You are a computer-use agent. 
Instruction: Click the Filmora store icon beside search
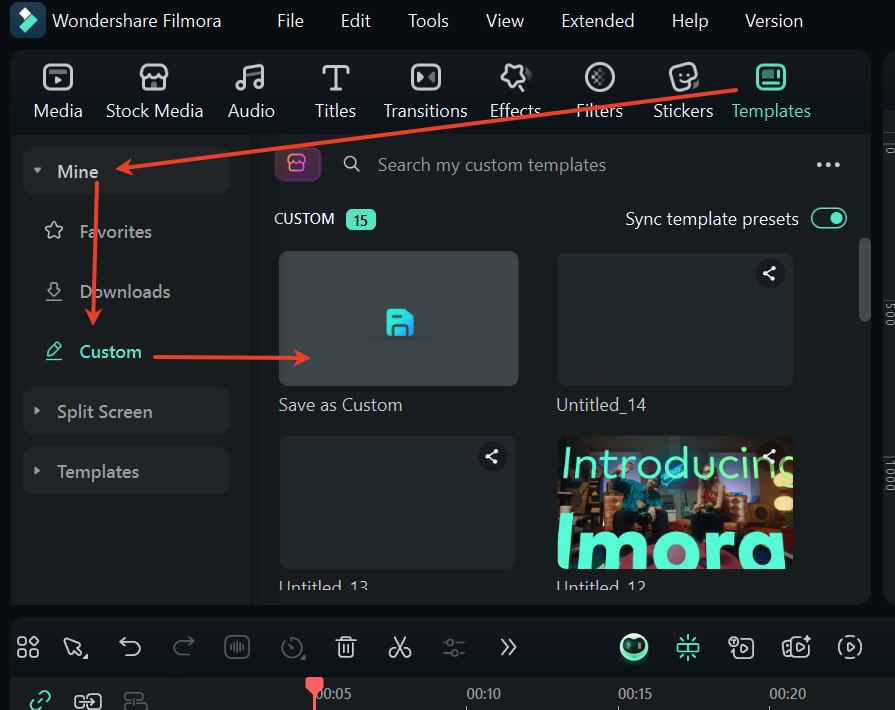click(x=297, y=164)
